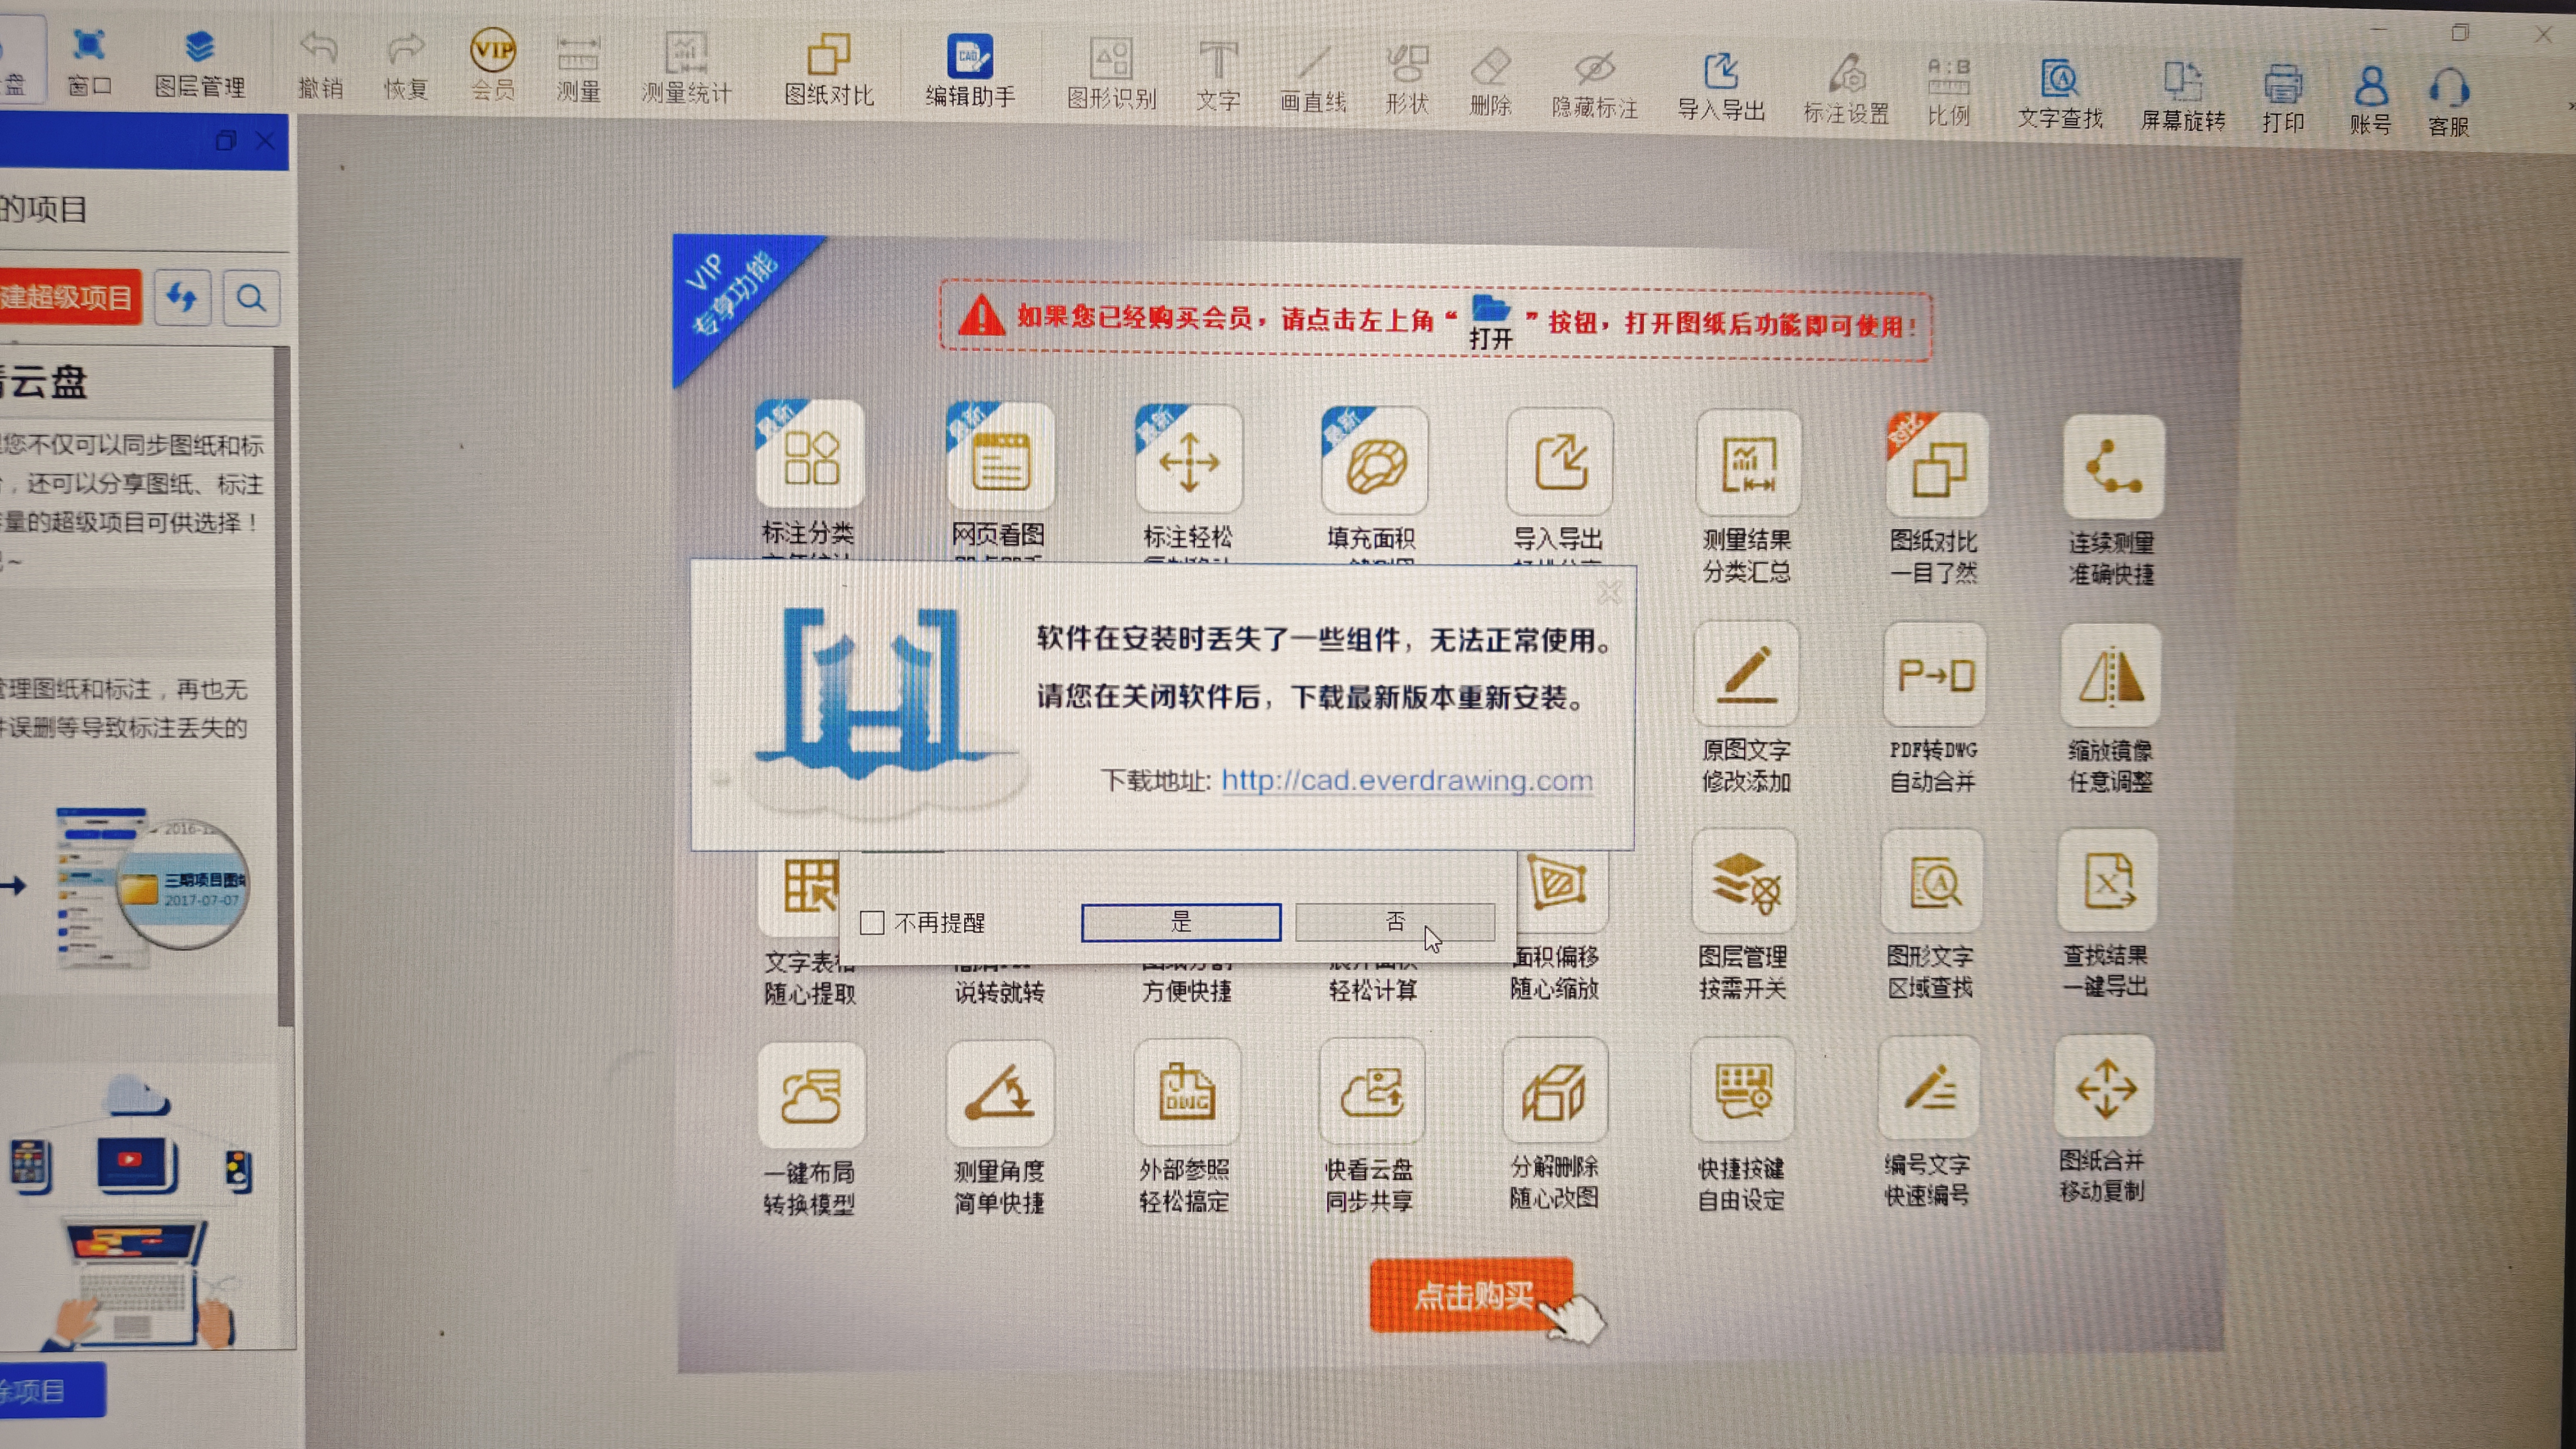2576x1449 pixels.
Task: Select the 文字 text tool
Action: (x=1218, y=77)
